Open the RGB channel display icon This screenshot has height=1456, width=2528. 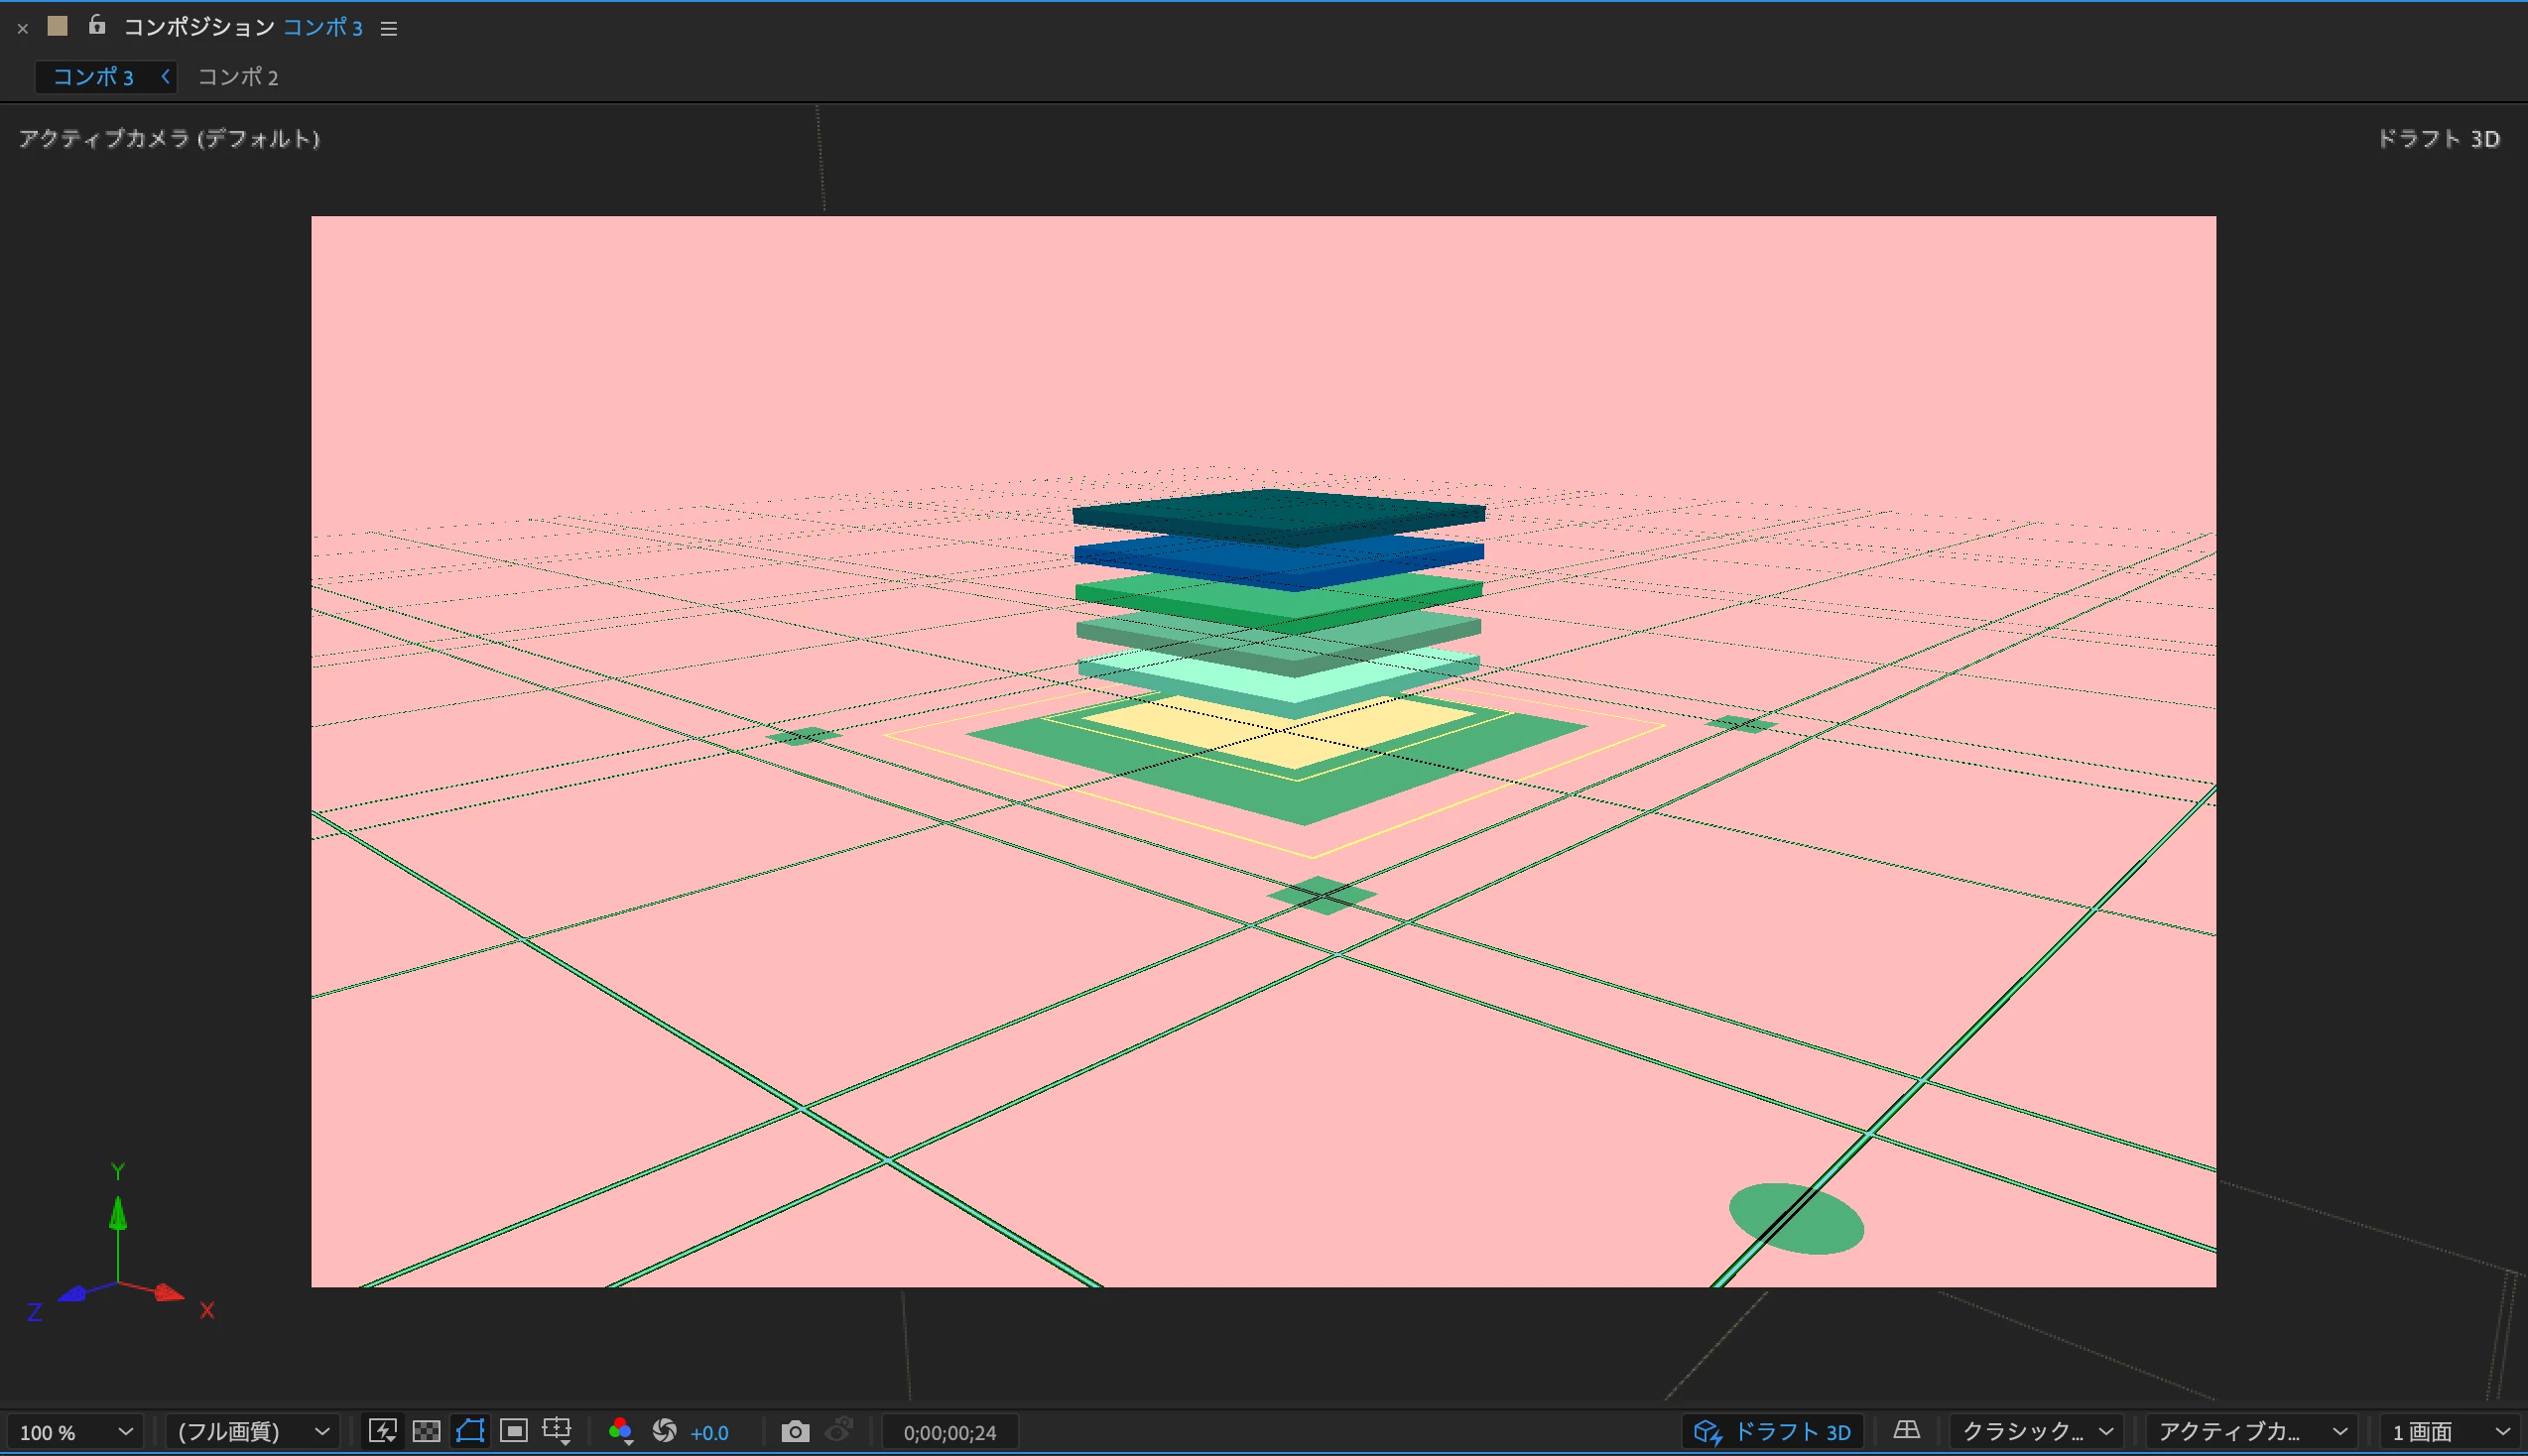(x=620, y=1431)
